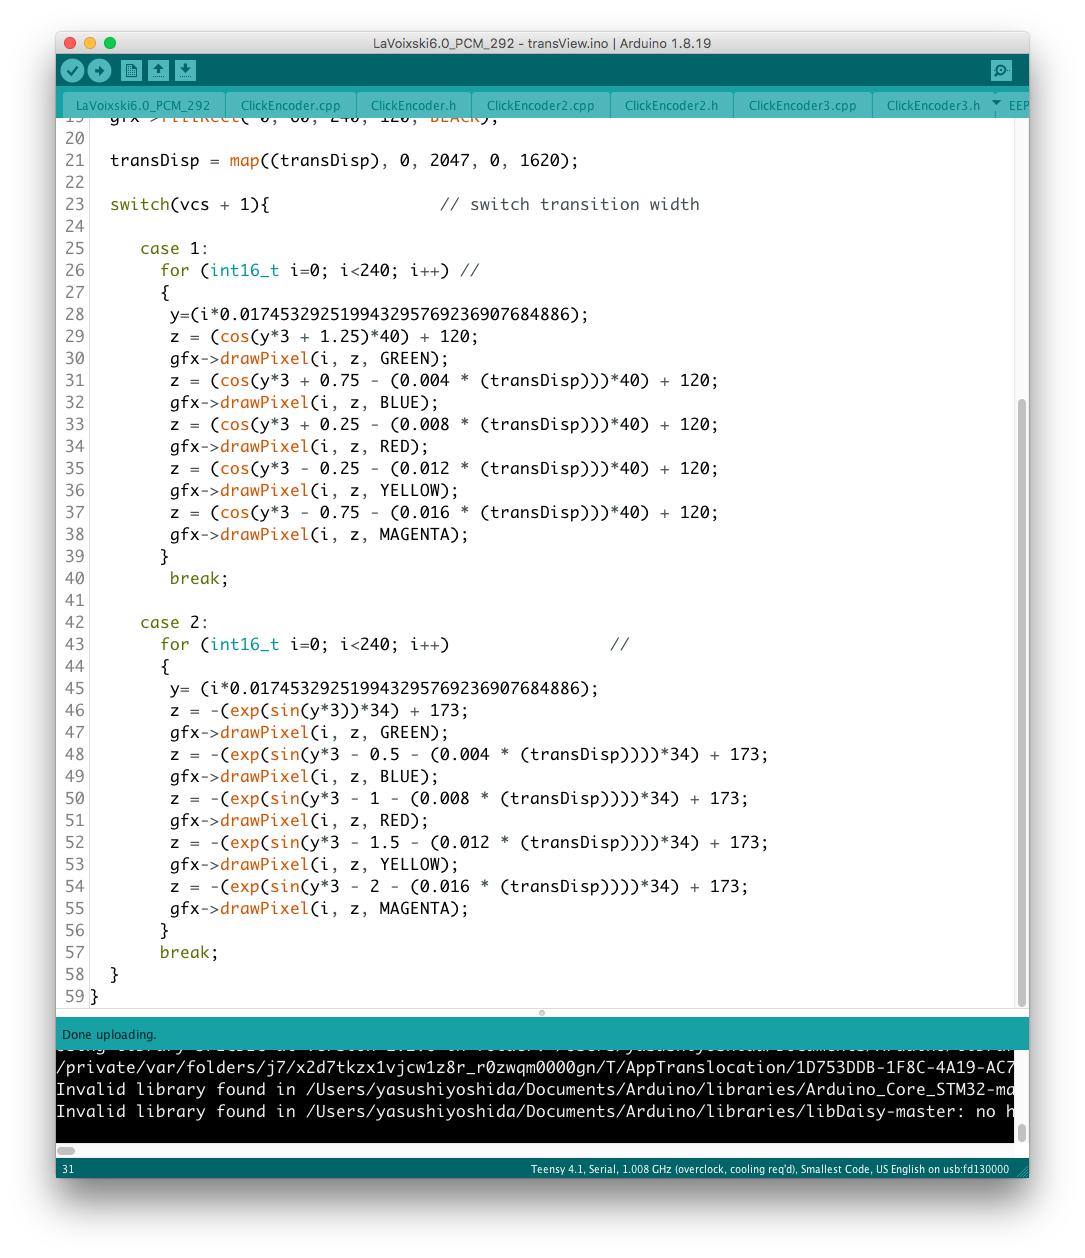Screen dimensions: 1085x1258
Task: Click the editor-console divider handle dot
Action: click(x=542, y=1013)
